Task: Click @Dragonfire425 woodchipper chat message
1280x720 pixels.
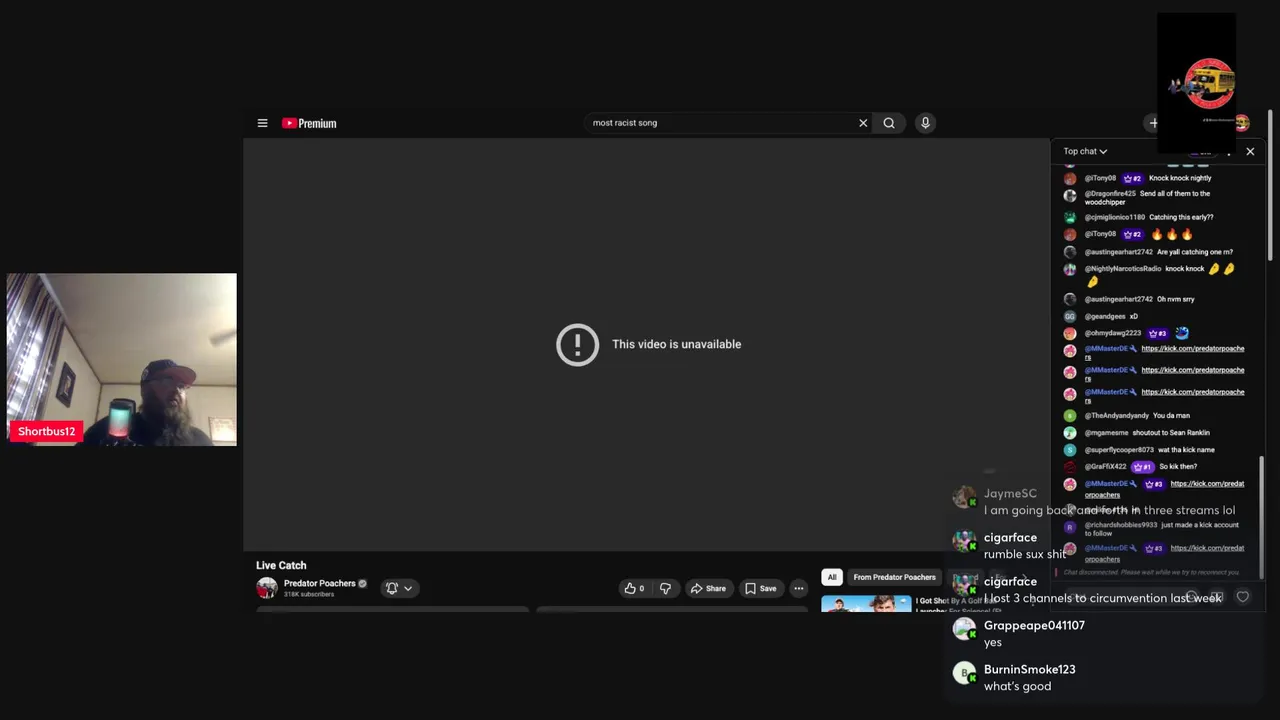Action: (x=1156, y=197)
